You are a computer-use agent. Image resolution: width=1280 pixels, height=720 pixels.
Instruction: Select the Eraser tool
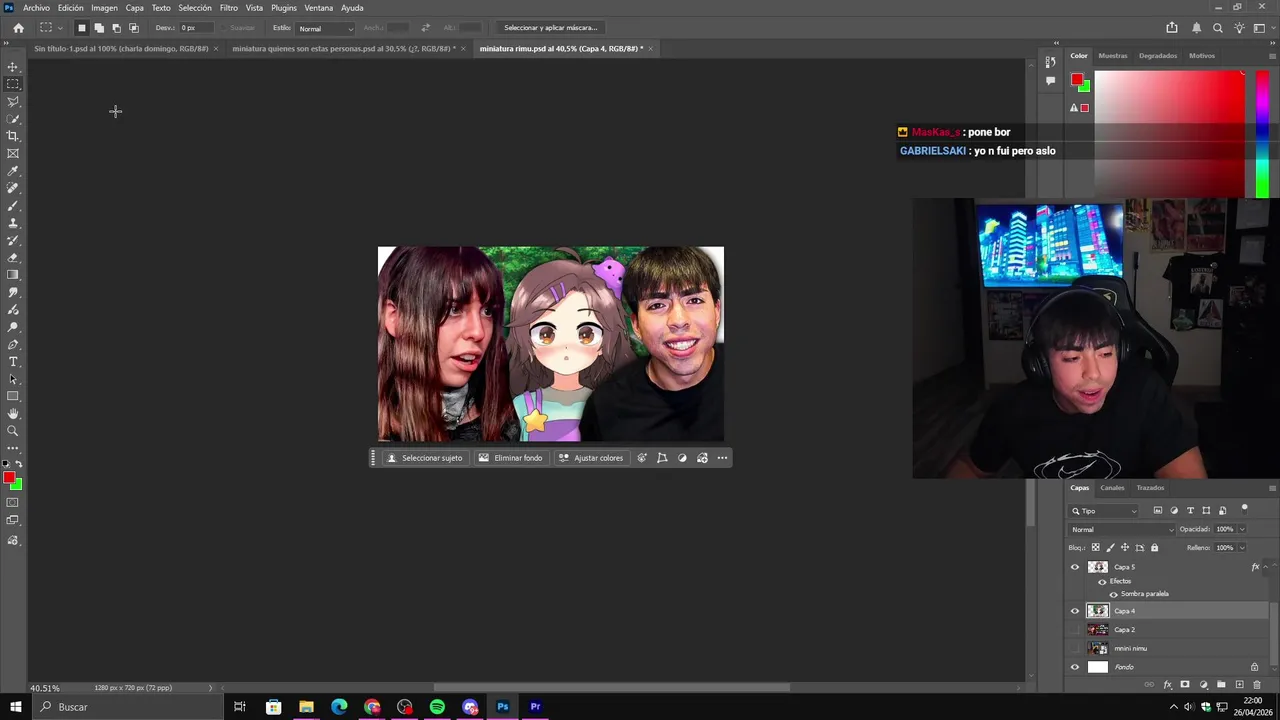(x=13, y=257)
